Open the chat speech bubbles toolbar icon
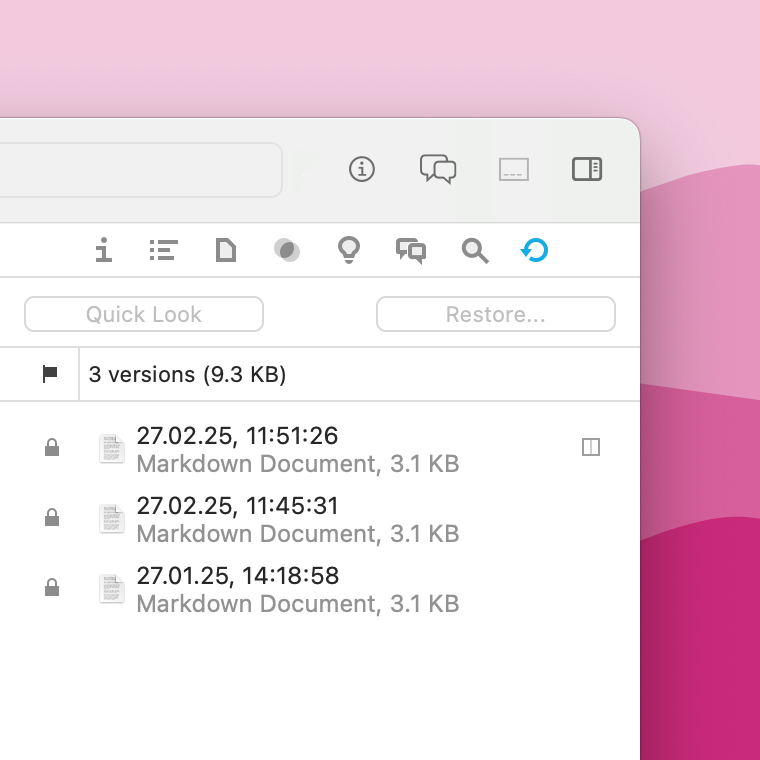 point(438,169)
